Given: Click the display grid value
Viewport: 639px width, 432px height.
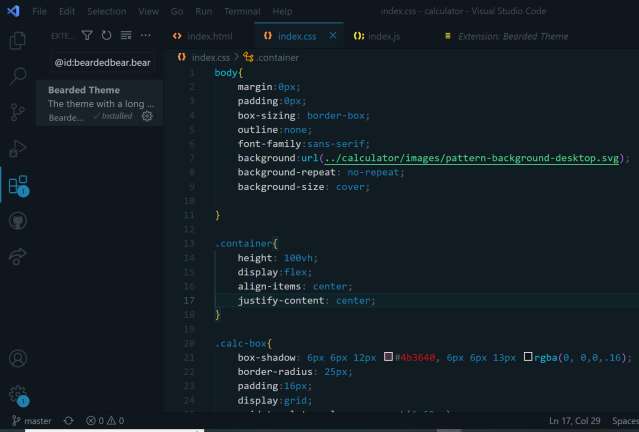Looking at the screenshot, I should tap(295, 400).
